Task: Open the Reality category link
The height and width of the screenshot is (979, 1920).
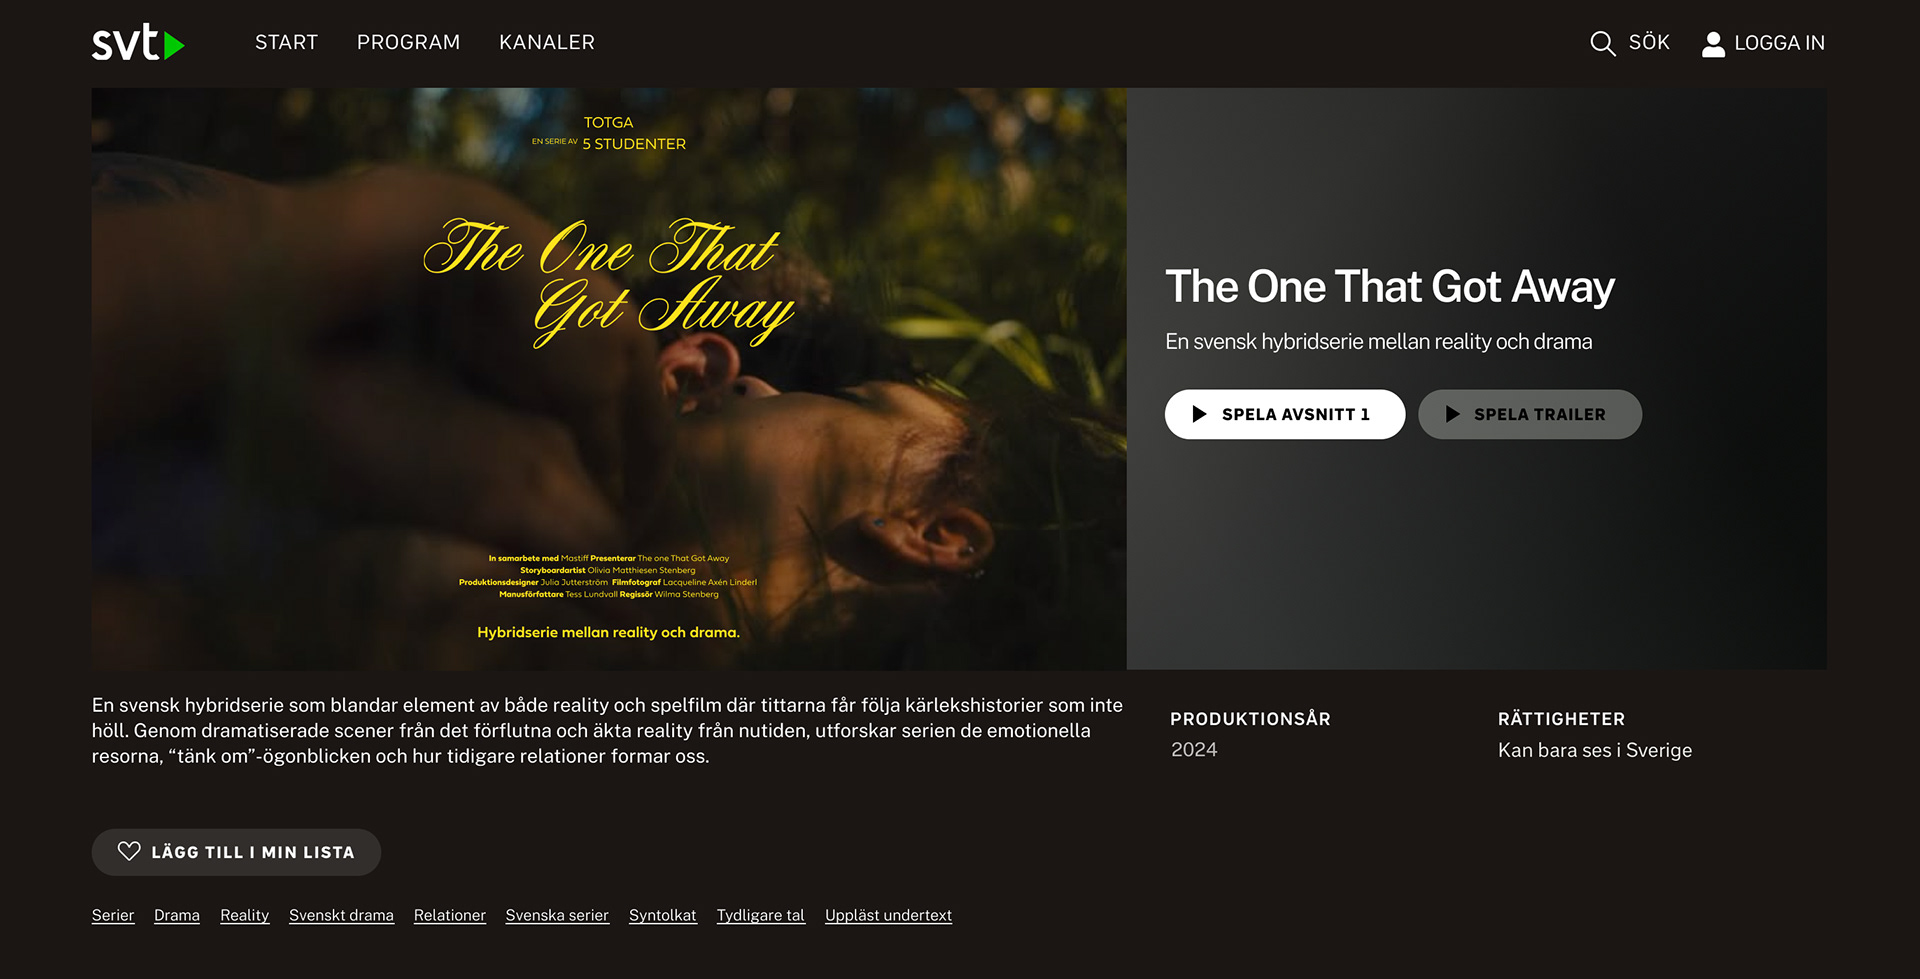Action: [x=245, y=915]
